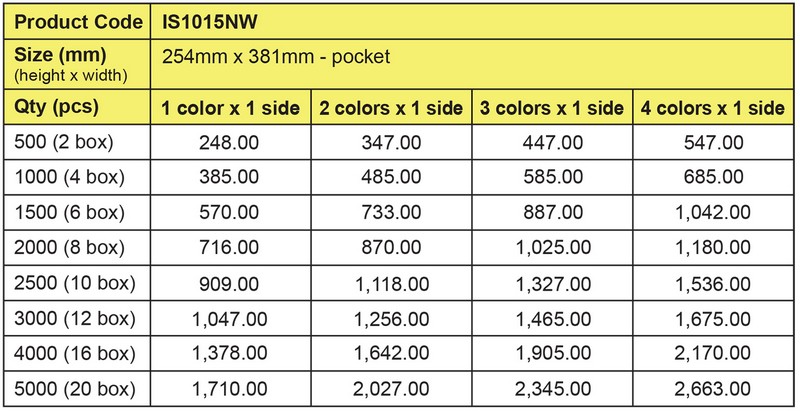Click the '4 colors x 1 side' column header
This screenshot has height=411, width=800.
pyautogui.click(x=714, y=107)
